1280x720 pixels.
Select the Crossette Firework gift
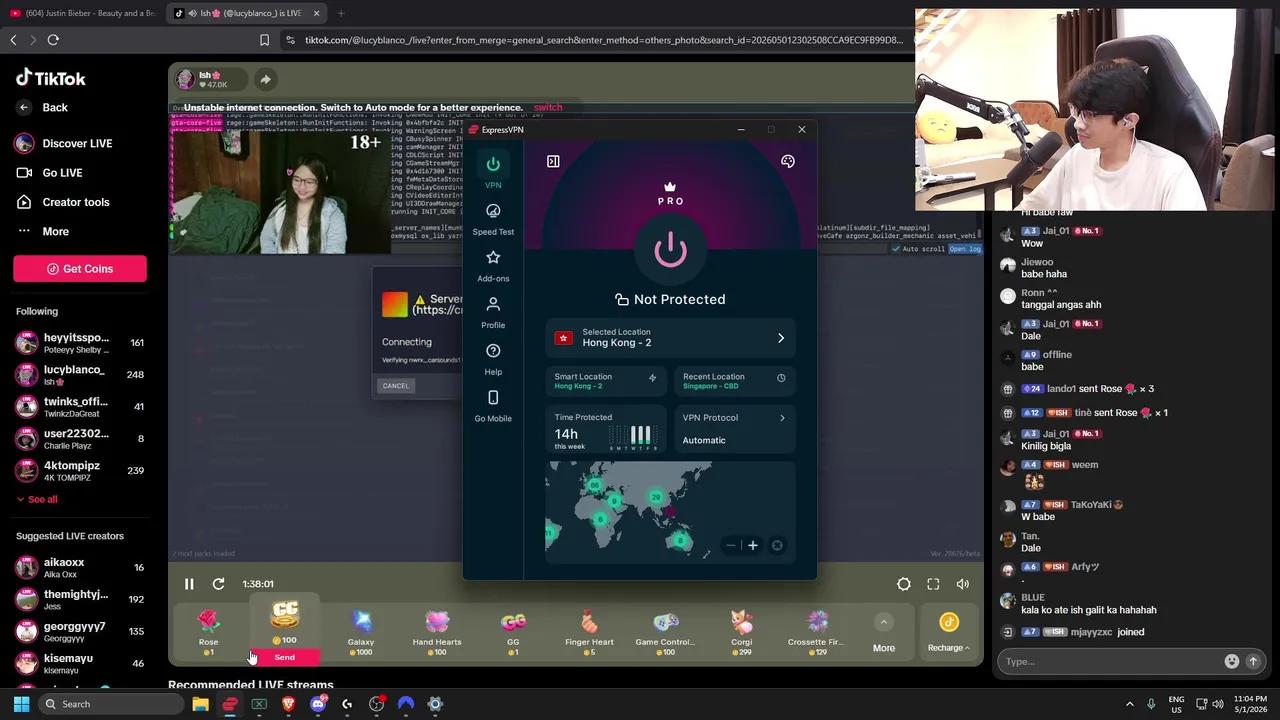[x=817, y=632]
